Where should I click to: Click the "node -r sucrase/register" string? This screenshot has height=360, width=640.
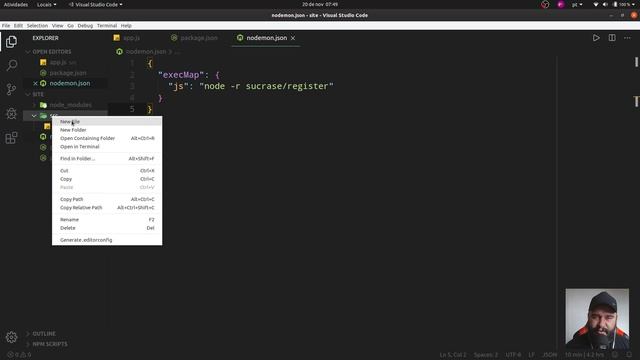tap(266, 86)
